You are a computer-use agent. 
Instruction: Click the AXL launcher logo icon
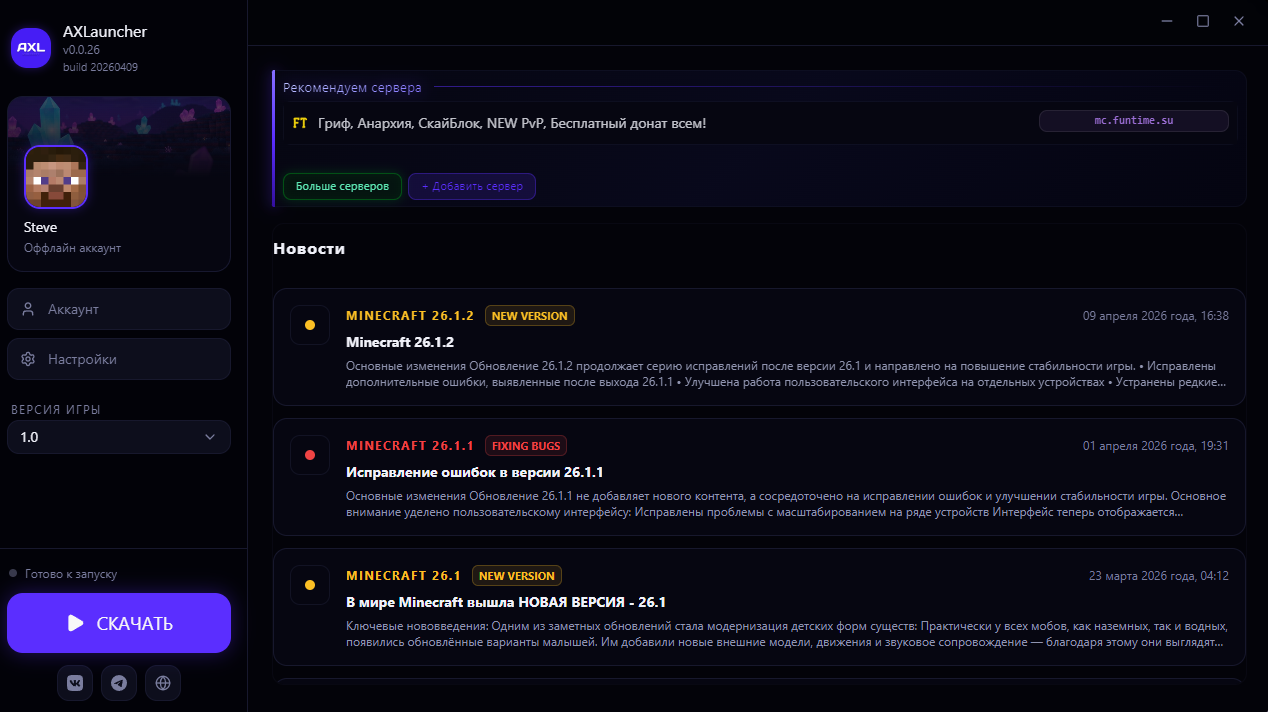coord(31,47)
